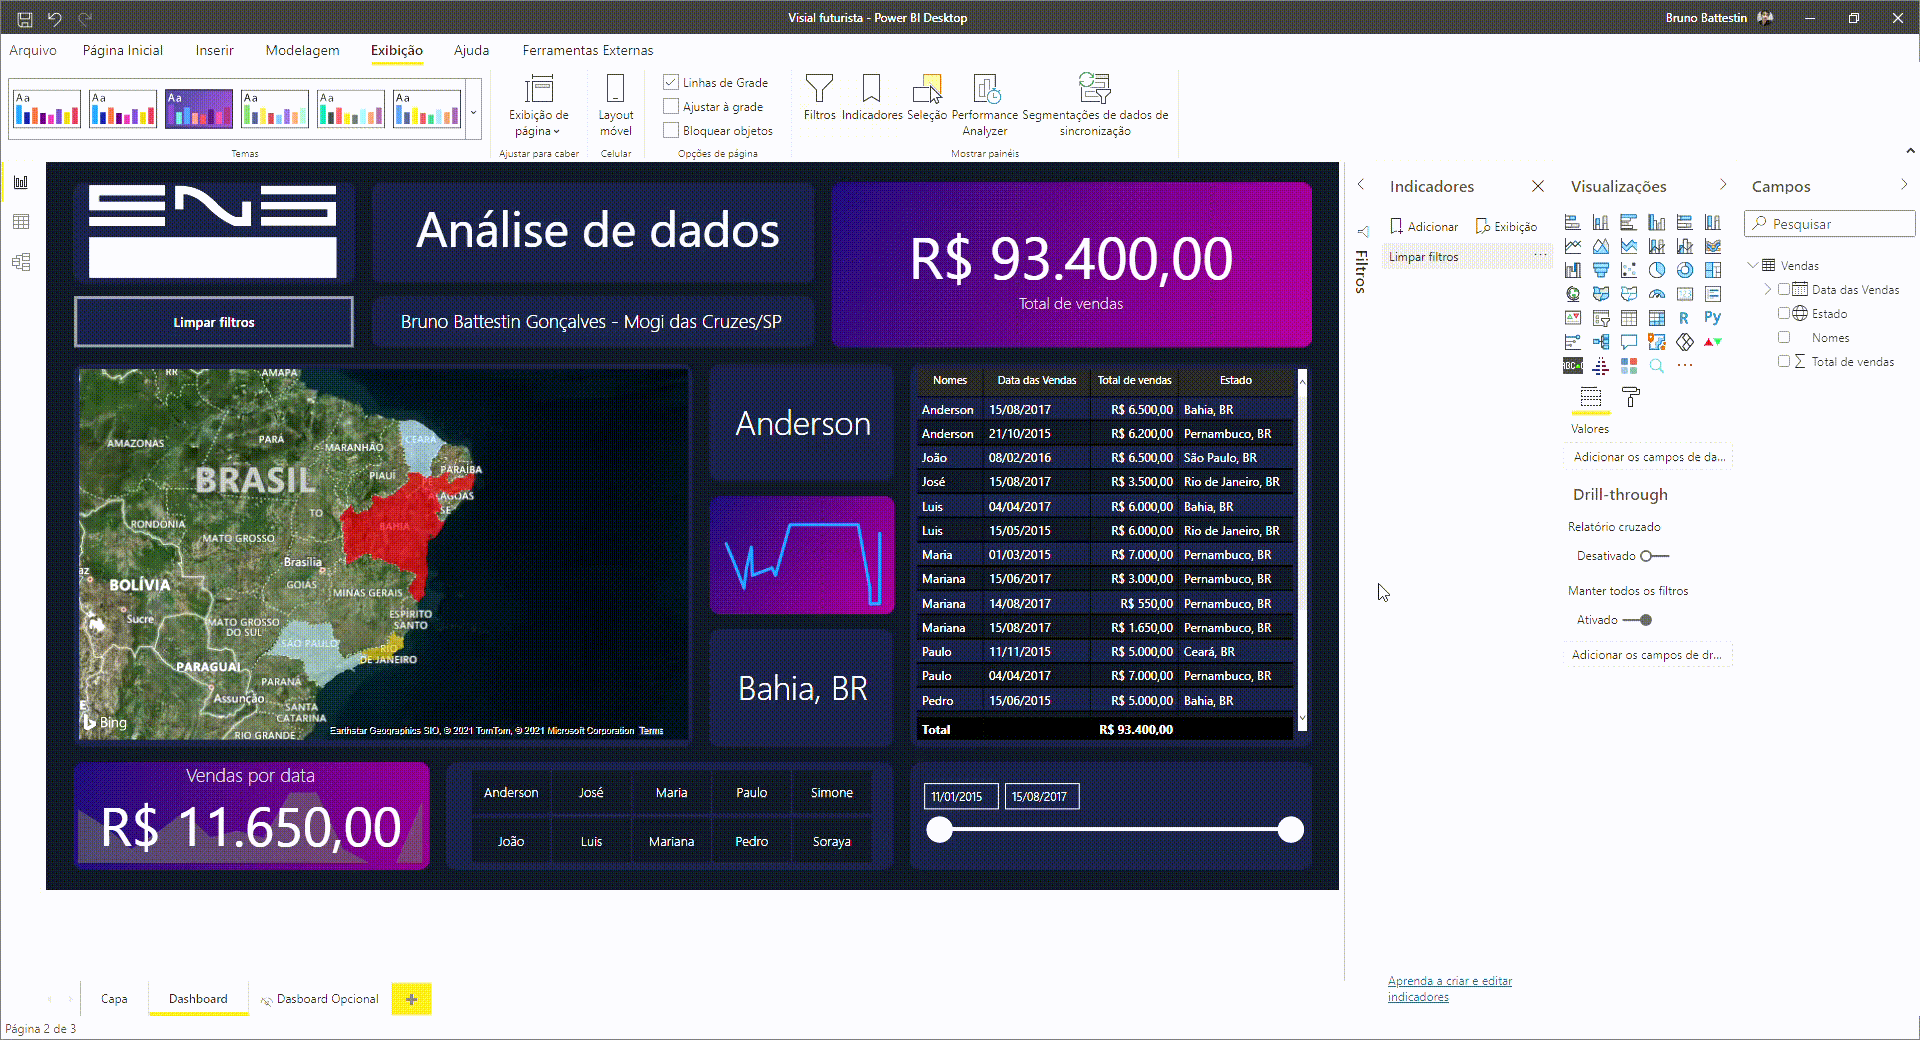
Task: Open the Format paint roller tab
Action: click(x=1631, y=398)
